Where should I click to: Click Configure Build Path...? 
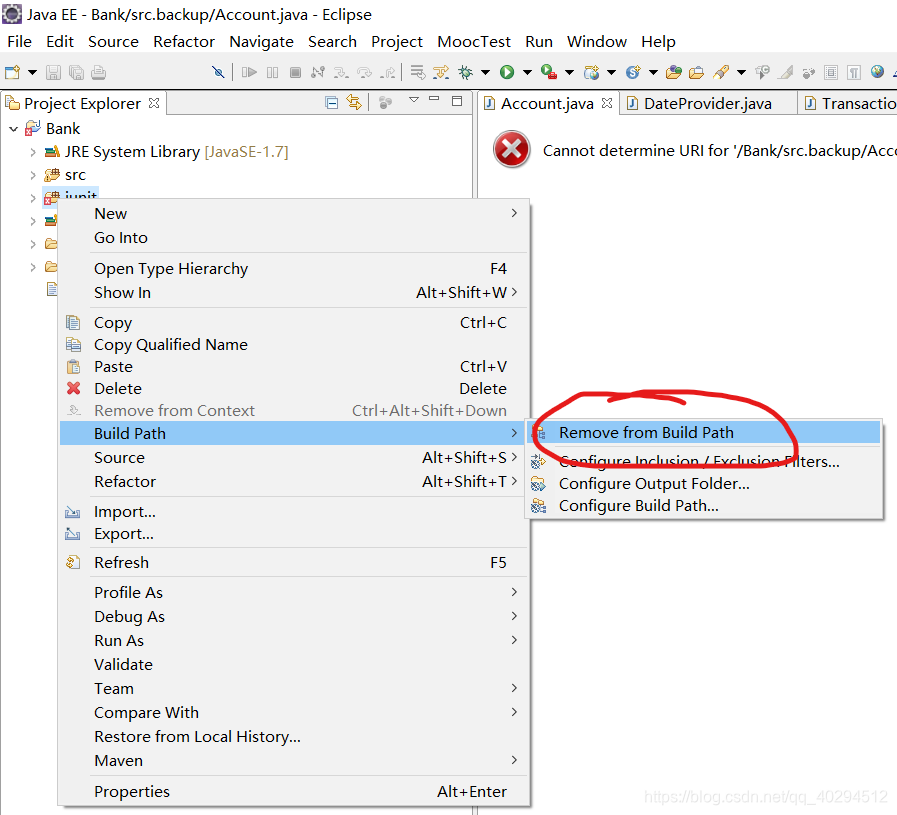[x=704, y=506]
